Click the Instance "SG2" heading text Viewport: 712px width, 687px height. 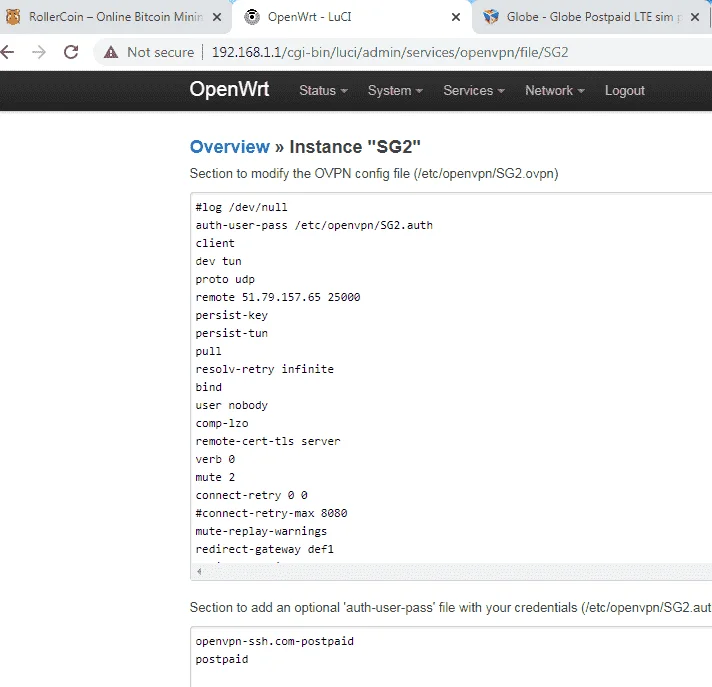coord(355,147)
